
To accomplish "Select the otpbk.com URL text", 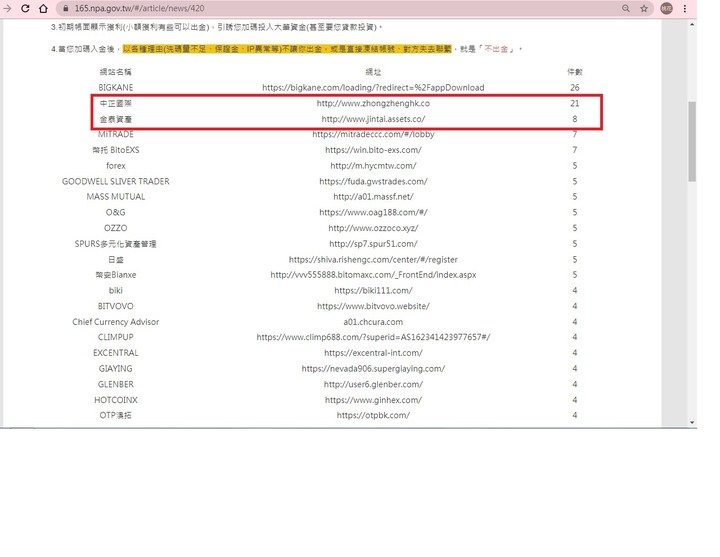I will coord(373,415).
